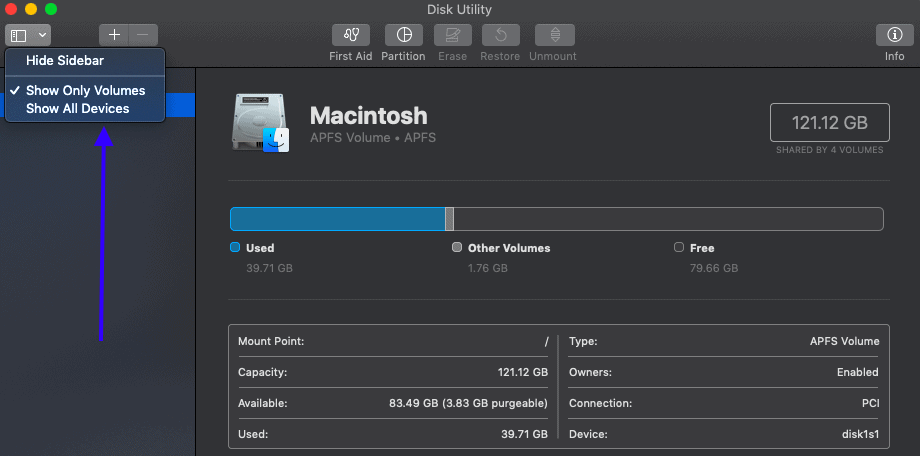Click the 39.71 GB value under Used legend
Screen dimensions: 920x456
269,268
